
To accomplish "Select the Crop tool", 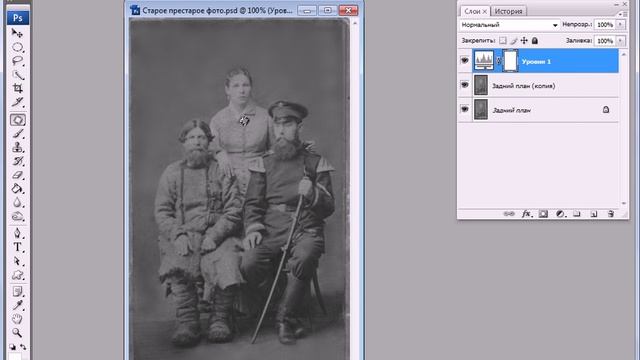I will [17, 88].
